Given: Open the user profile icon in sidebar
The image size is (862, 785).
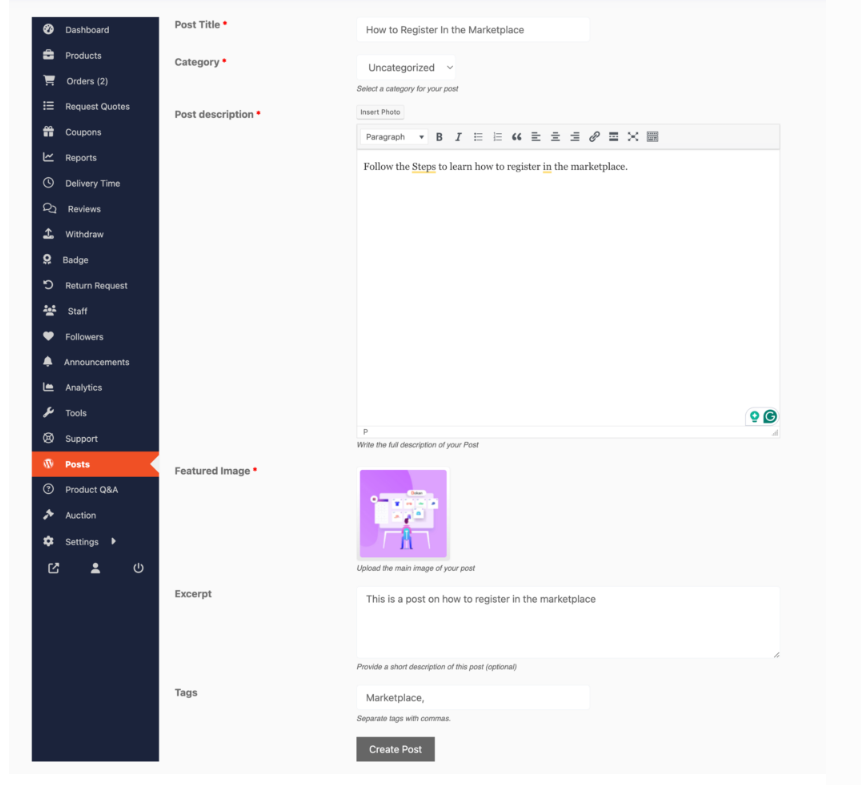Looking at the screenshot, I should click(x=95, y=568).
